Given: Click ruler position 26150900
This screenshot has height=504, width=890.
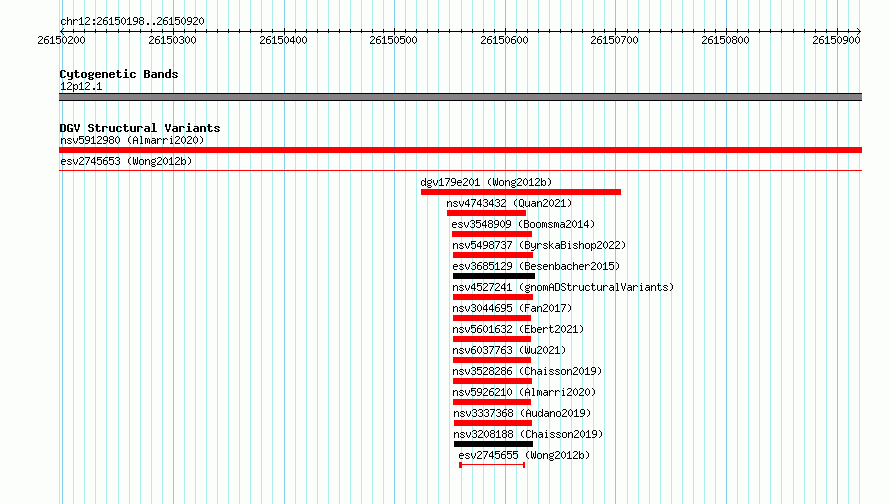Looking at the screenshot, I should click(x=836, y=40).
